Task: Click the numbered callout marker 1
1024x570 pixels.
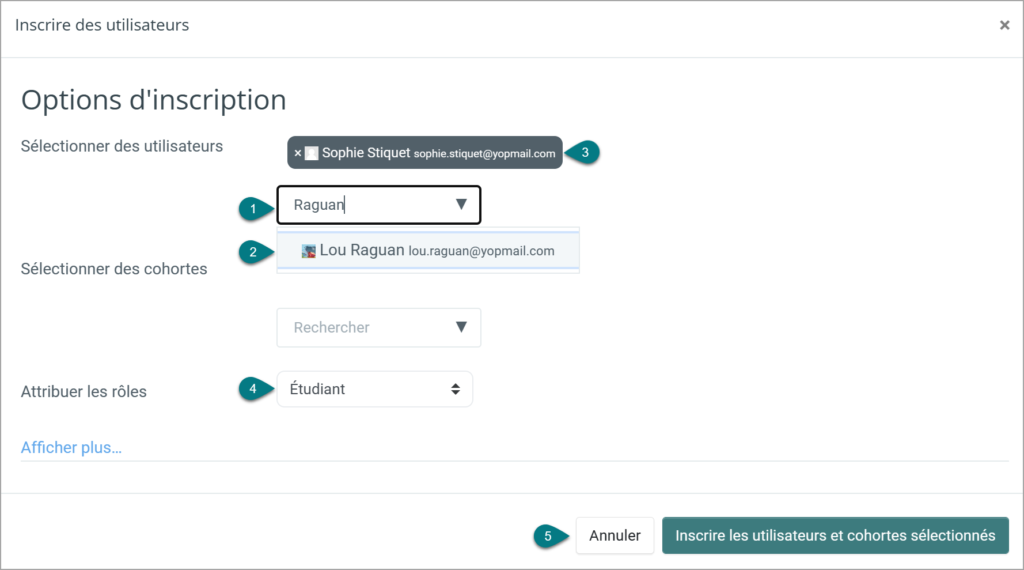Action: pos(255,209)
